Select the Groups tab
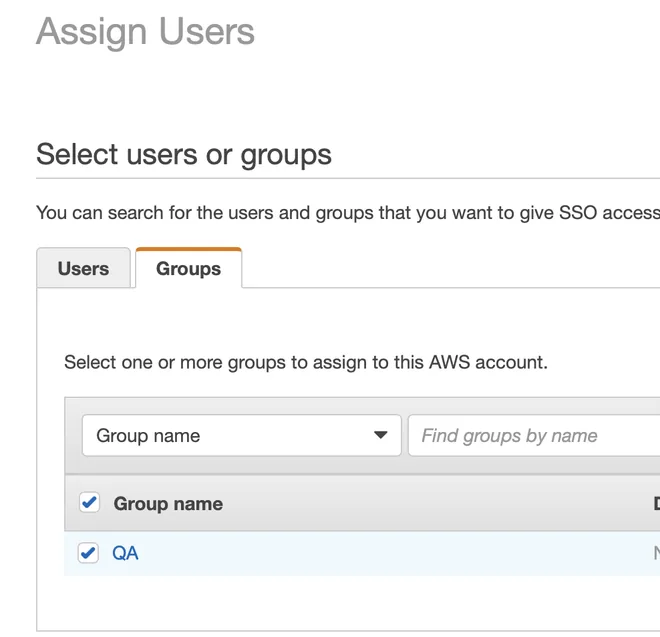 click(189, 268)
